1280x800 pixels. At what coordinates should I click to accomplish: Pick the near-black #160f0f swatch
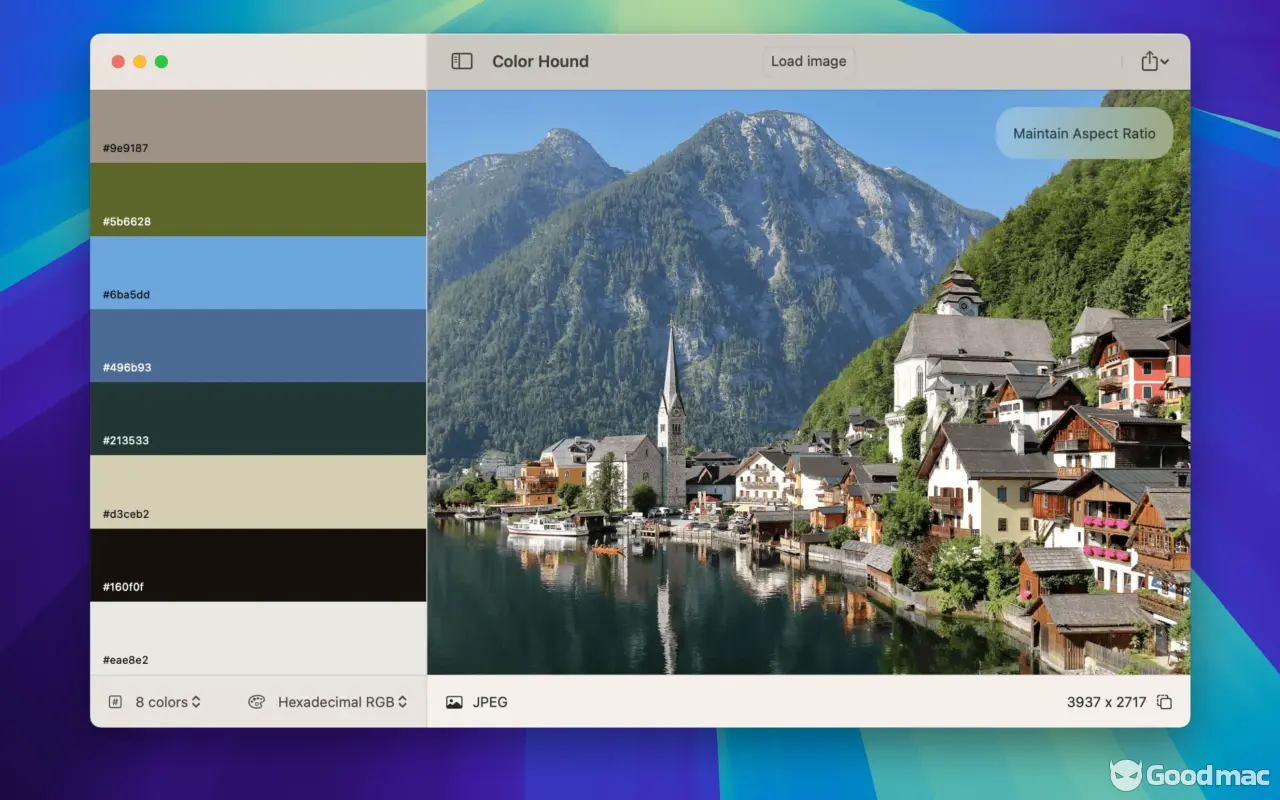point(258,564)
